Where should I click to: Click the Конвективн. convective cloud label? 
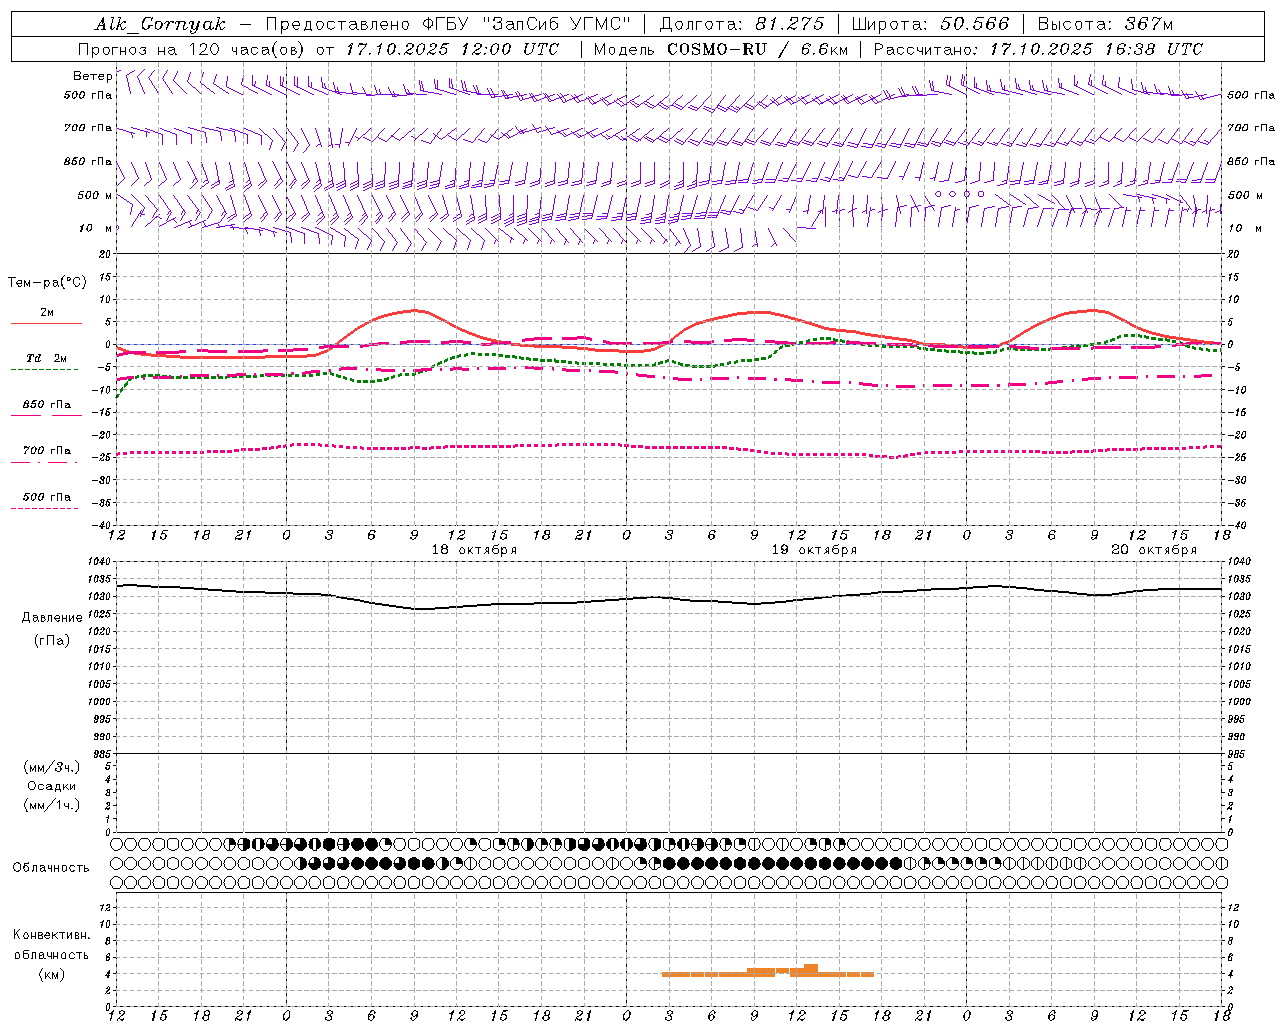coord(51,935)
